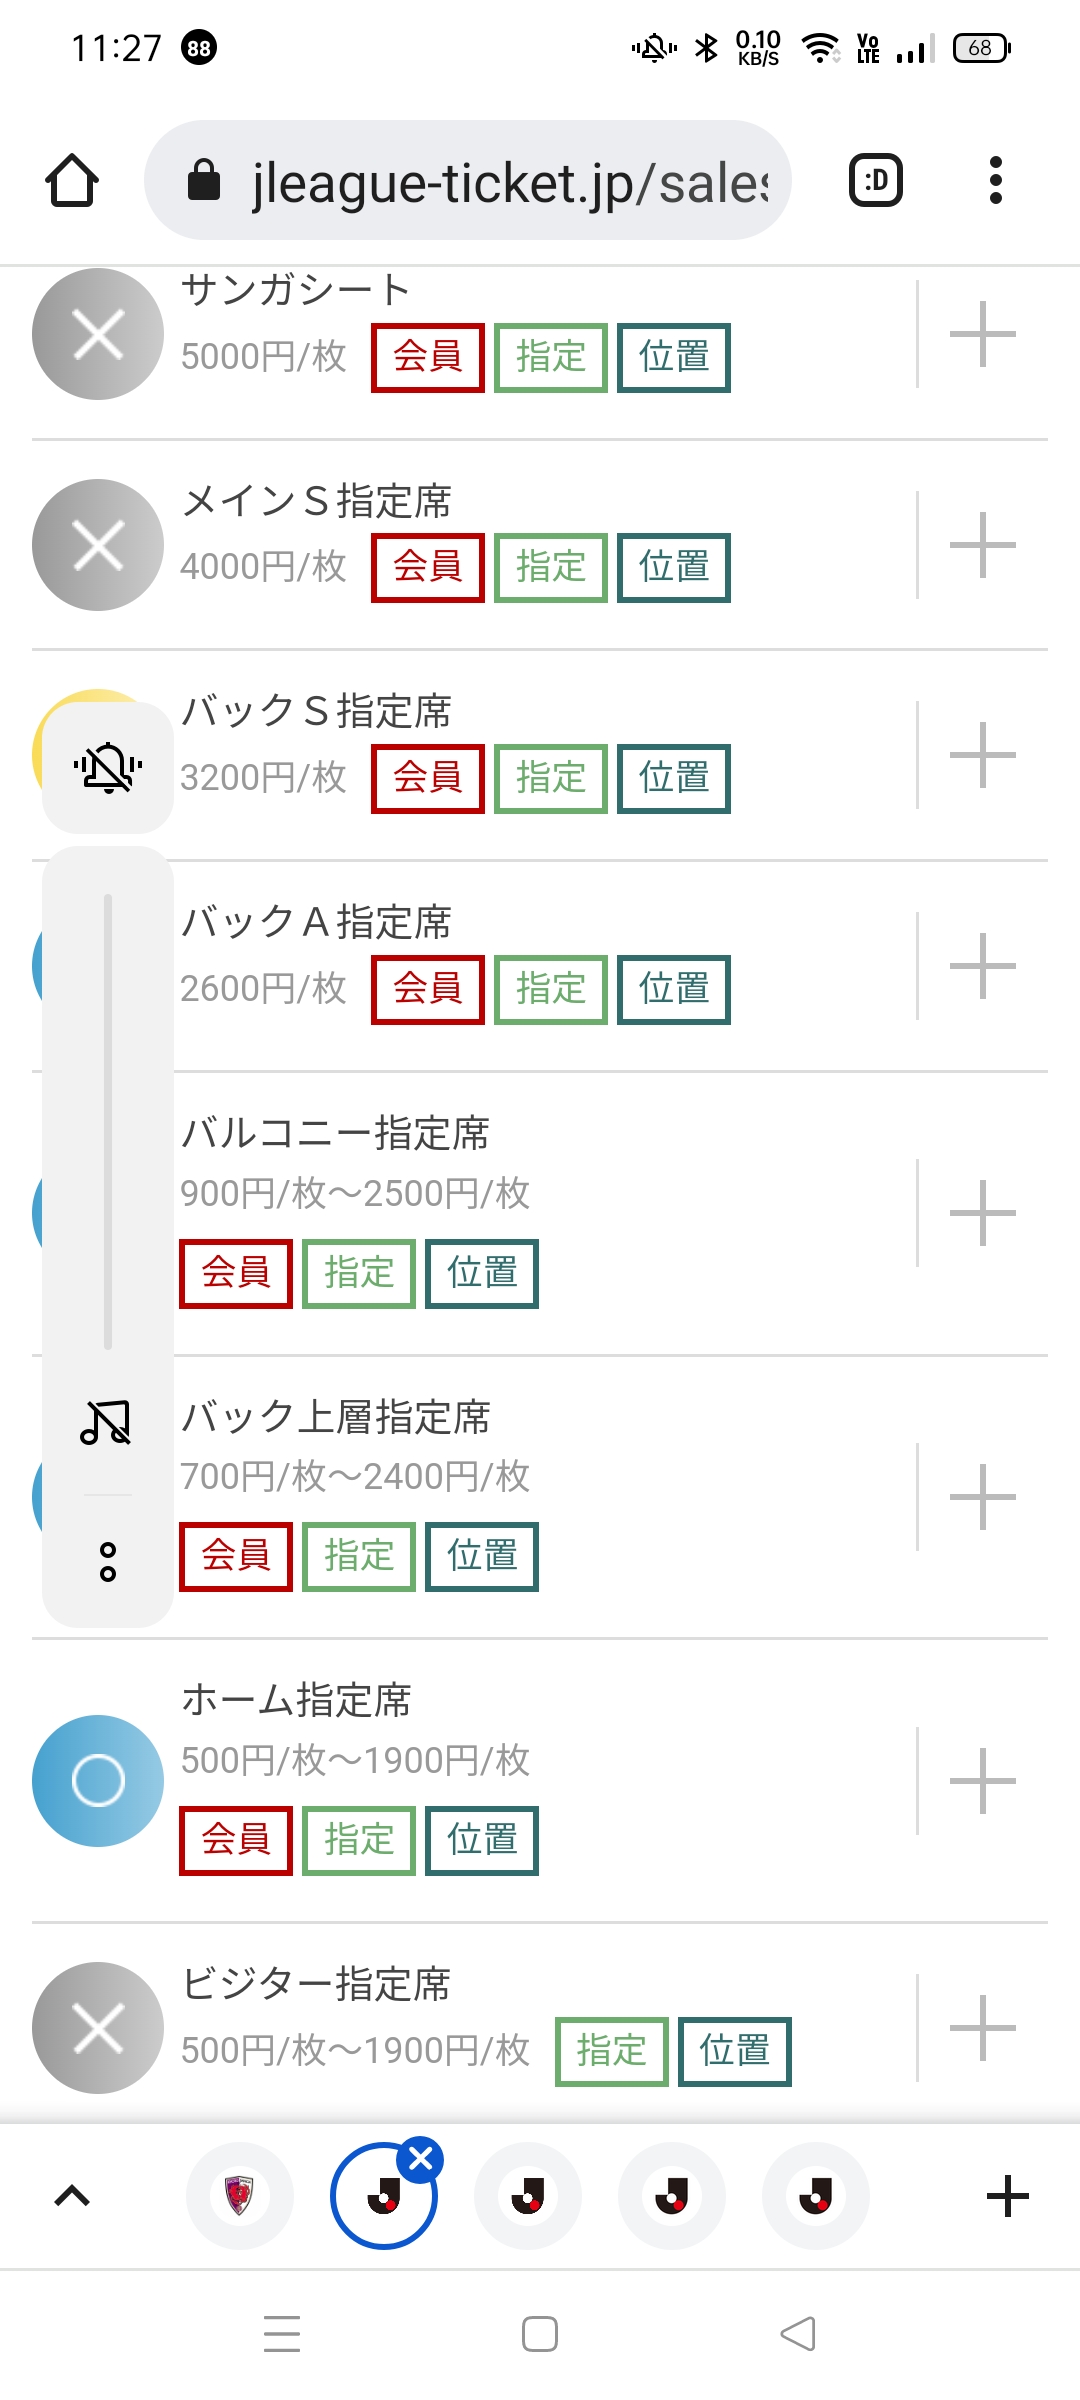Image resolution: width=1080 pixels, height=2400 pixels.
Task: Toggle the ringer mute bell icon
Action: [x=108, y=768]
